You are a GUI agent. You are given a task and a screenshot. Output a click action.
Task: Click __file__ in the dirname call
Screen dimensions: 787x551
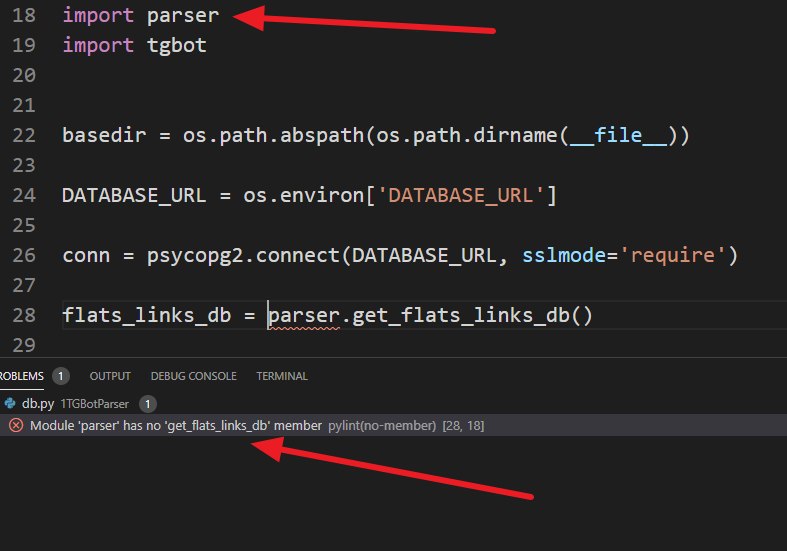click(x=618, y=135)
